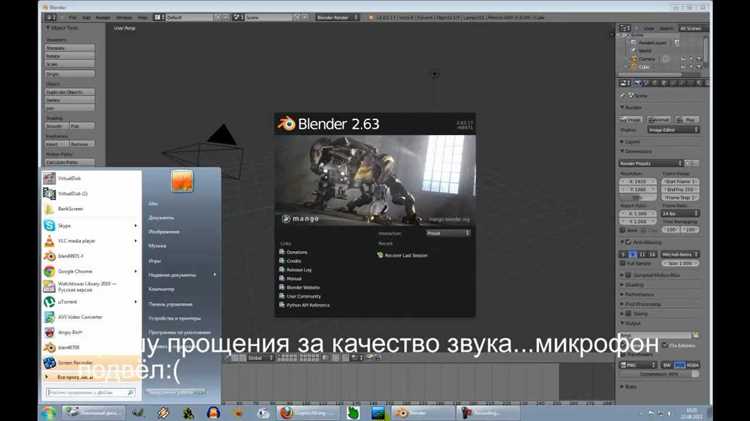Open the Window menu in Blender header

point(124,17)
